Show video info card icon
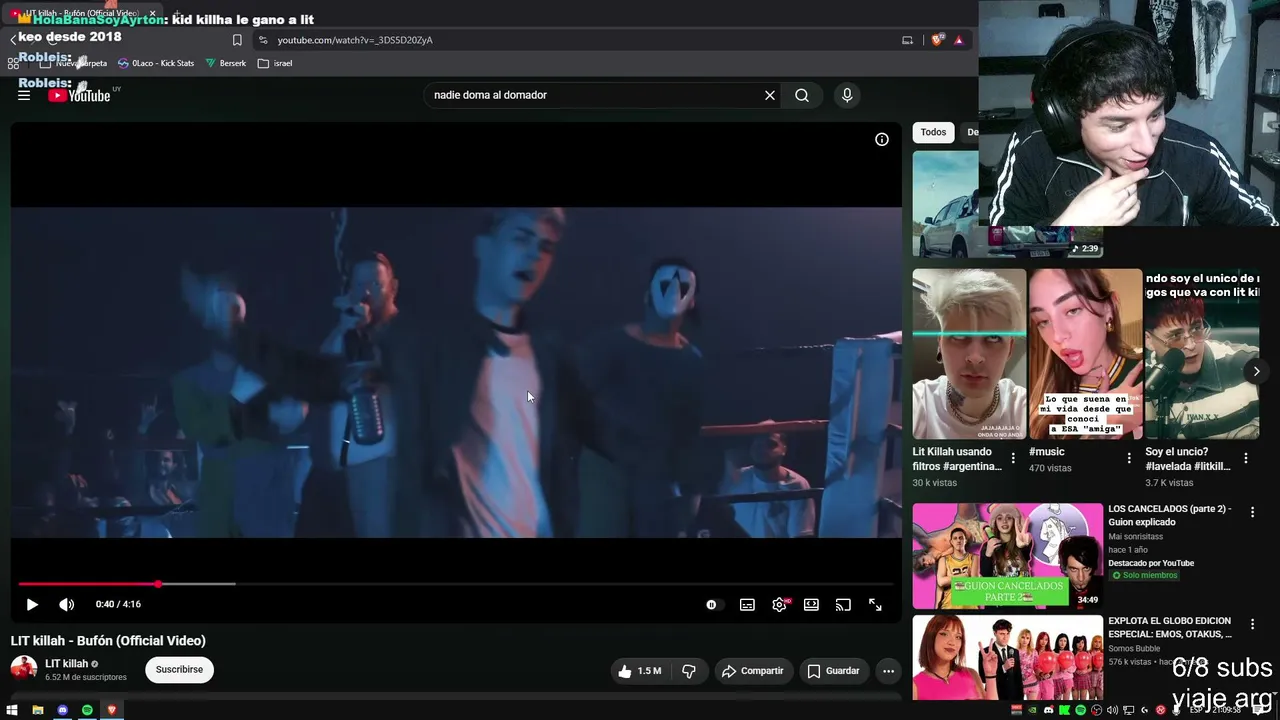 point(882,139)
